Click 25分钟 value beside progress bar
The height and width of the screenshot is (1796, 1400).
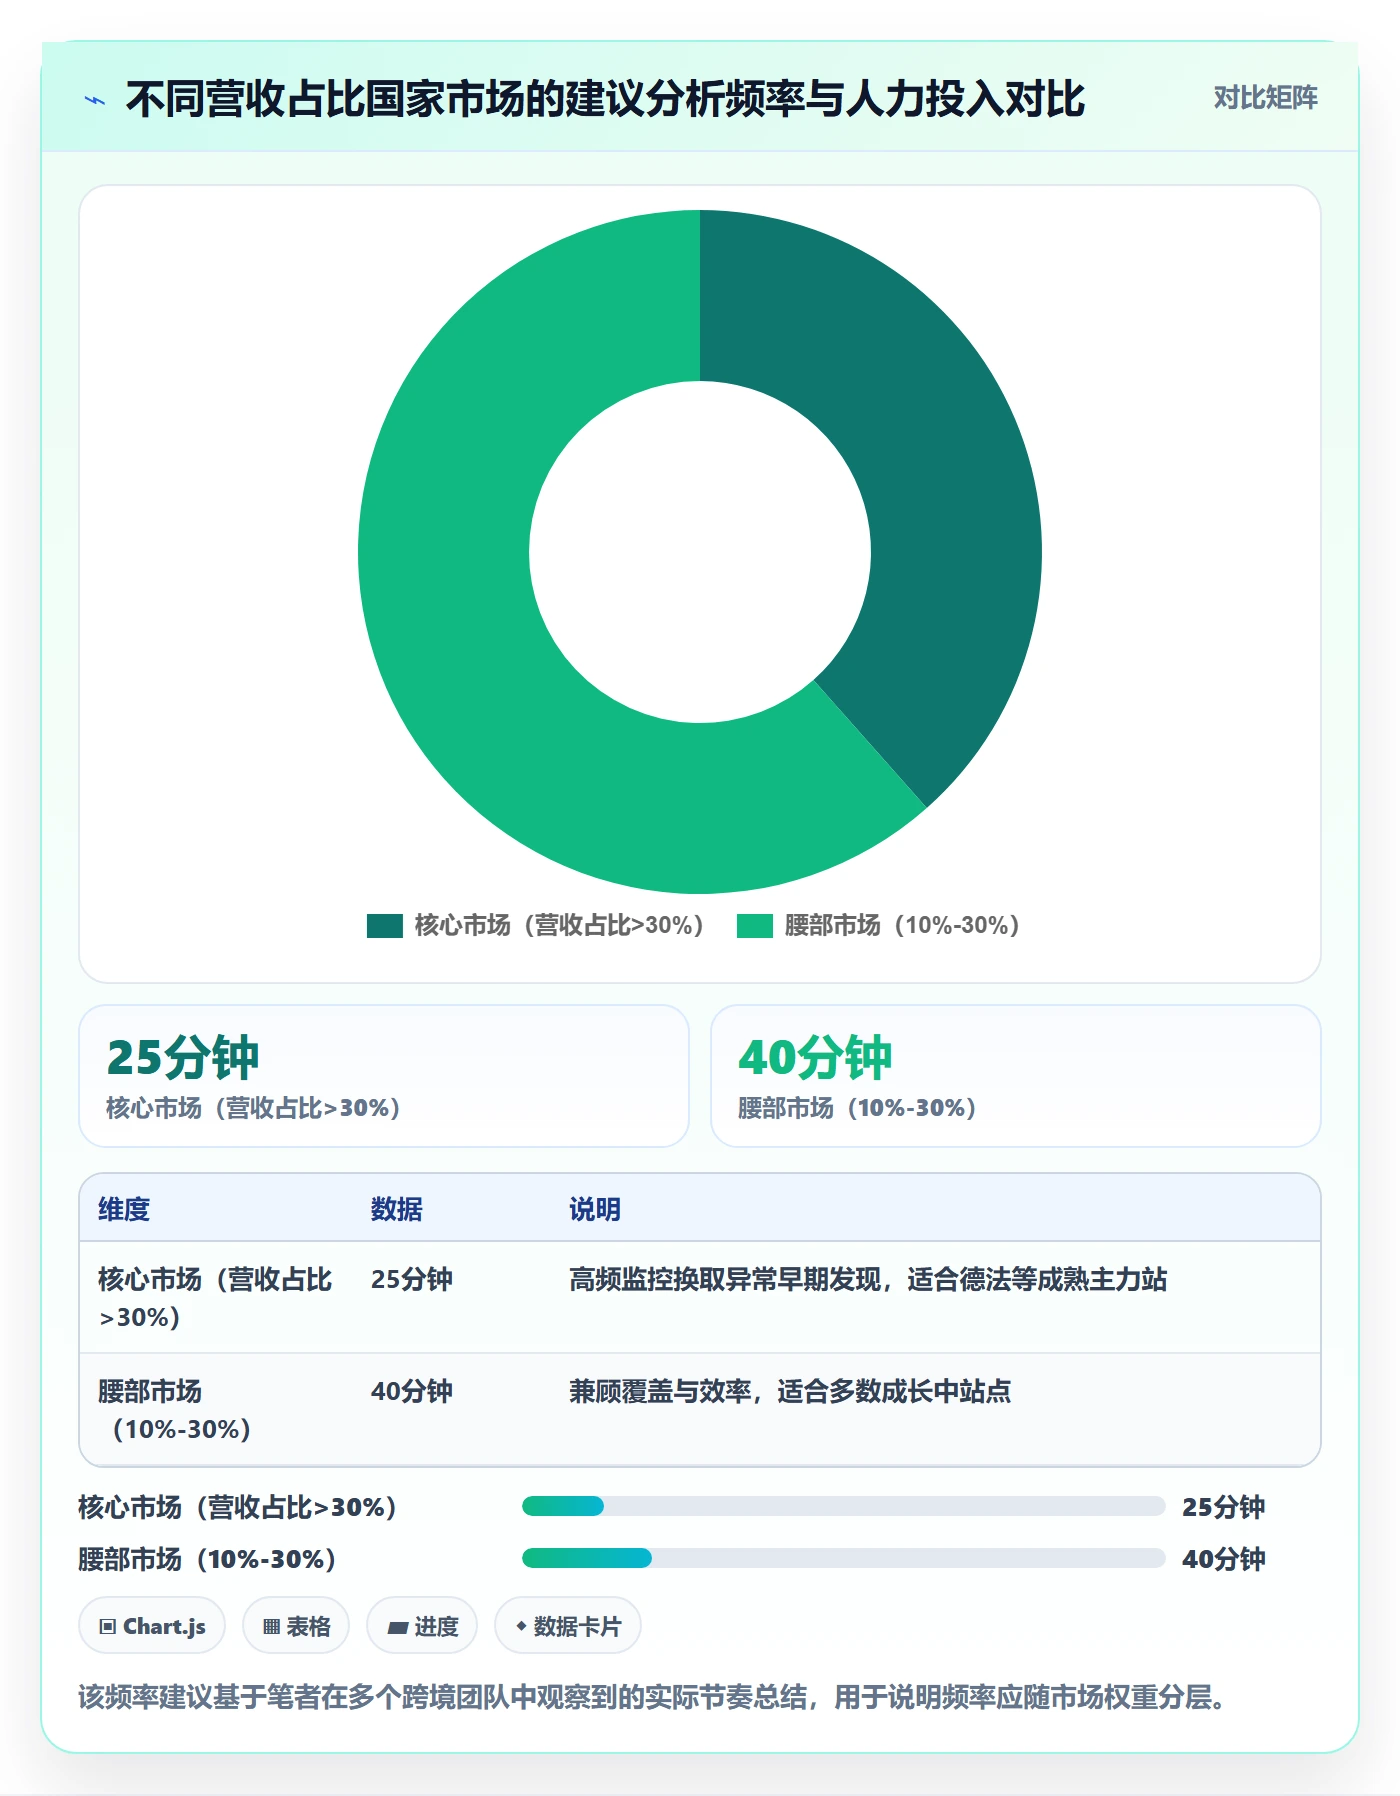tap(1224, 1507)
